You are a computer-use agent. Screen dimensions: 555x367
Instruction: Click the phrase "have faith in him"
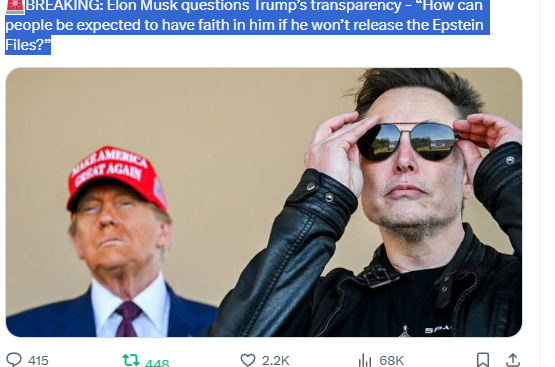point(218,25)
